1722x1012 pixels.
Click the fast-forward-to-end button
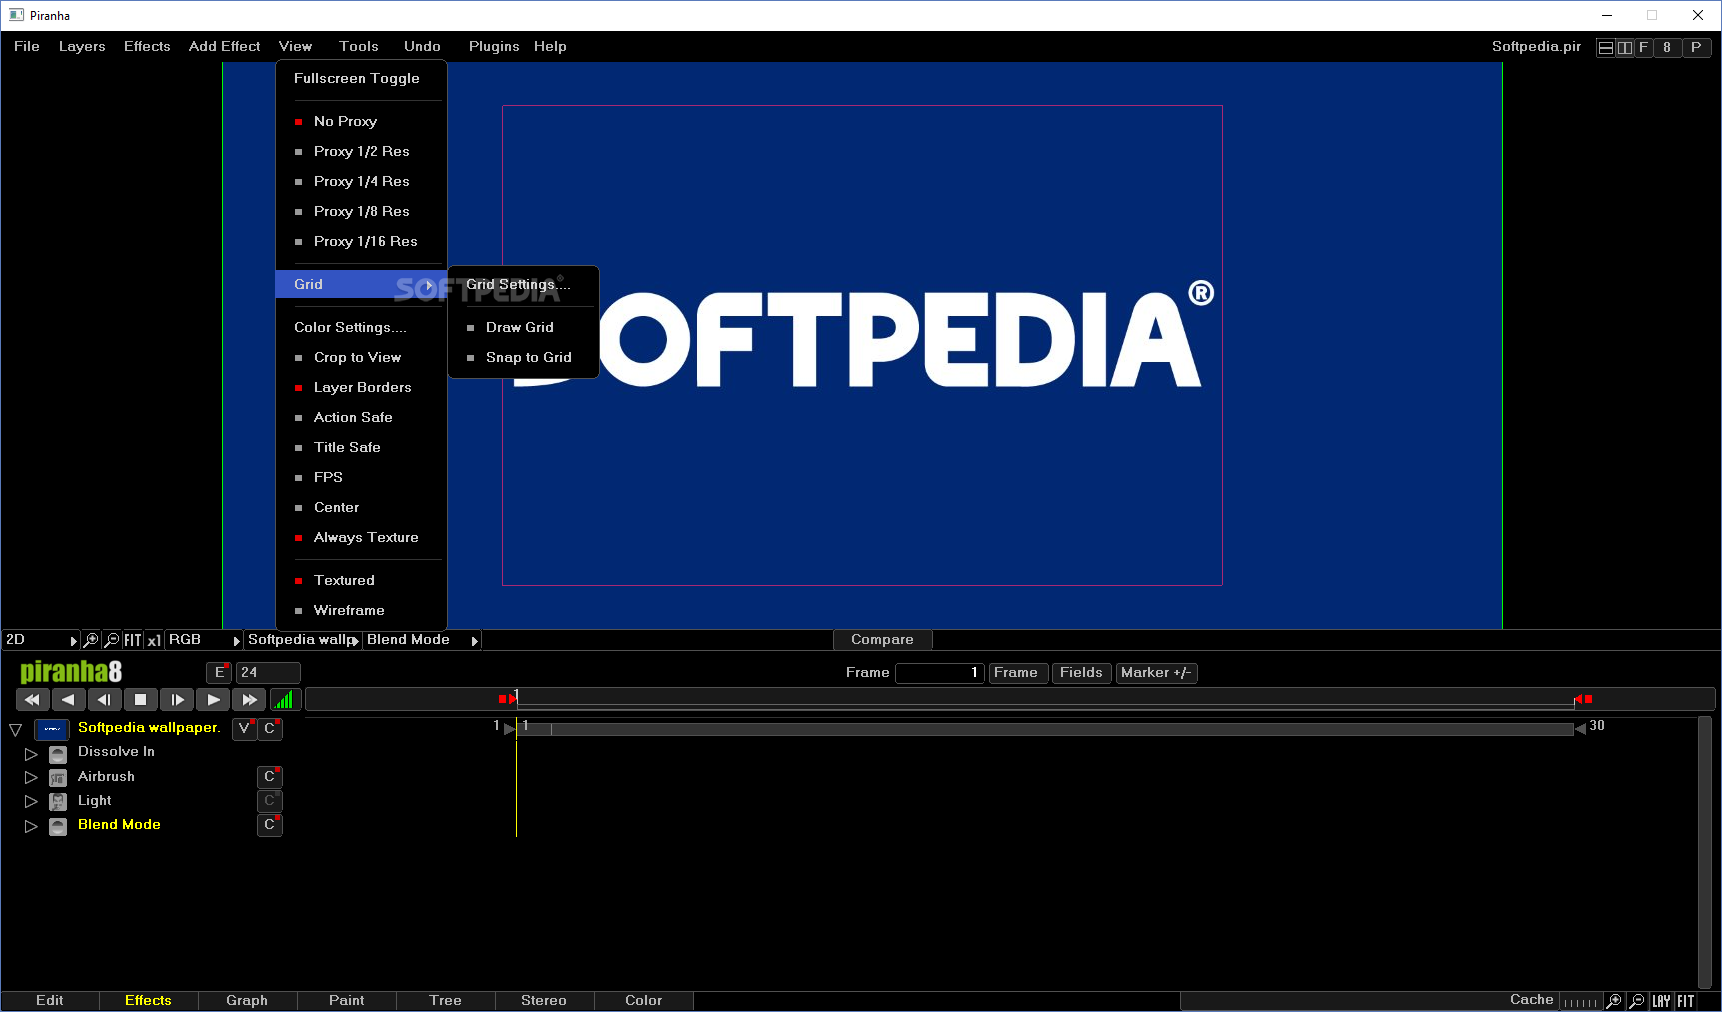coord(250,700)
